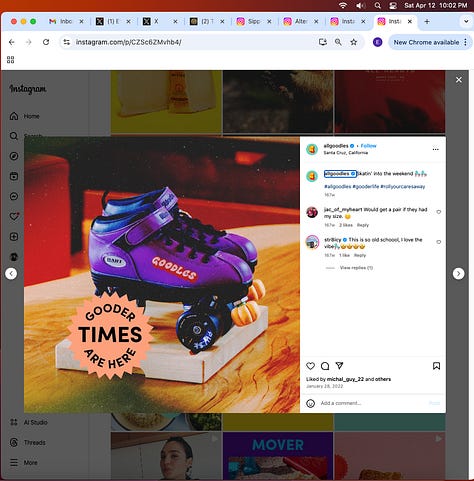Screen dimensions: 474x481
Task: Open macOS volume control
Action: click(360, 5)
